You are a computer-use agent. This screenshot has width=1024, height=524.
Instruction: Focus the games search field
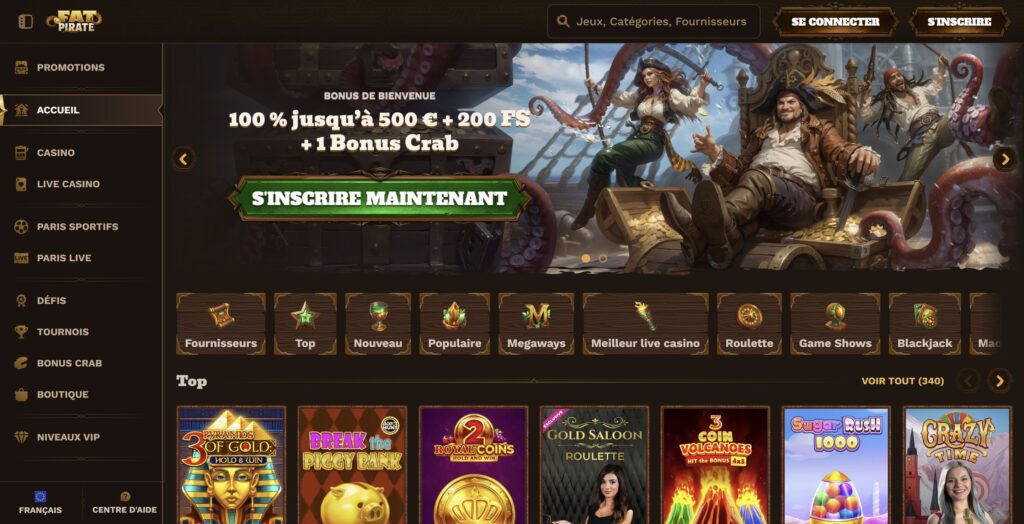[x=654, y=22]
